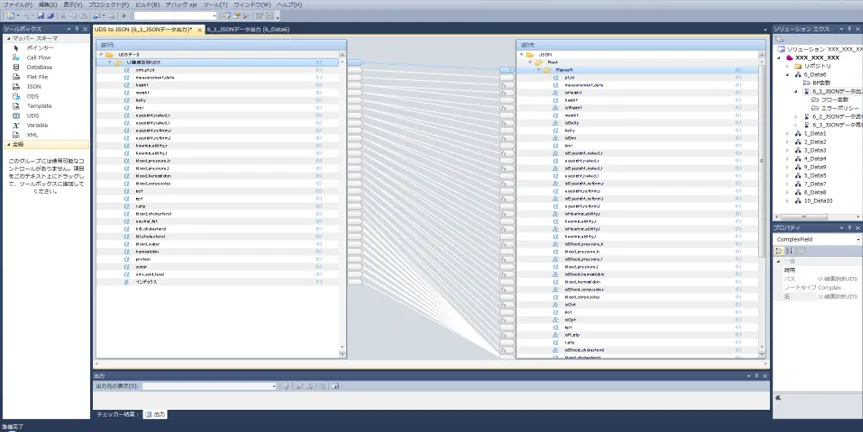Click the Save icon in toolbar
Image resolution: width=863 pixels, height=432 pixels.
tap(40, 16)
